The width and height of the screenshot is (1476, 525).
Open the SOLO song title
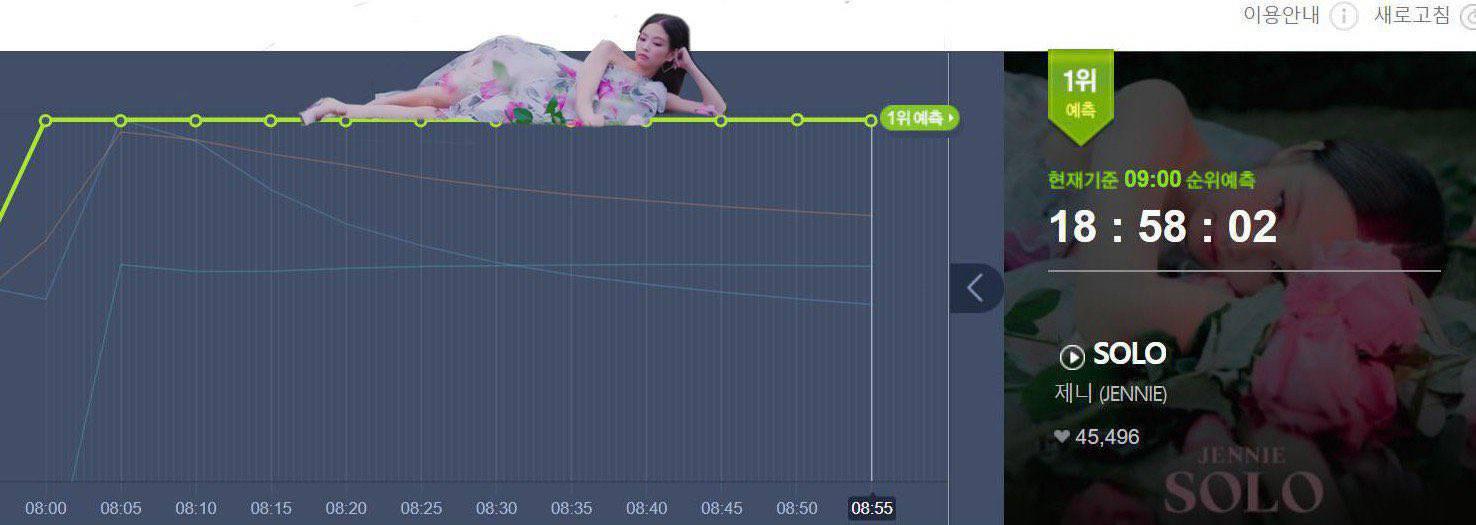point(1129,353)
